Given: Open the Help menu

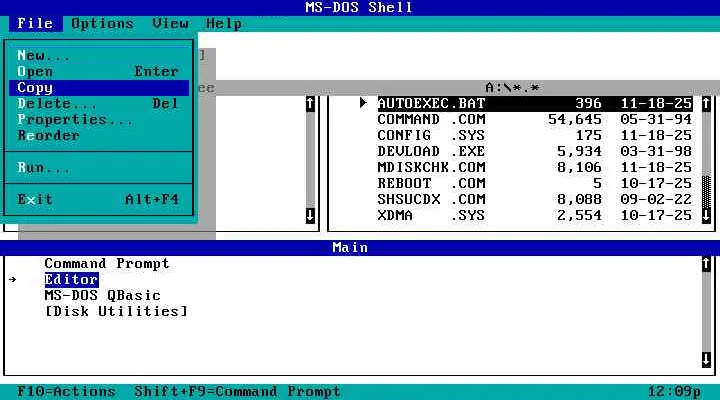Looking at the screenshot, I should pyautogui.click(x=224, y=23).
